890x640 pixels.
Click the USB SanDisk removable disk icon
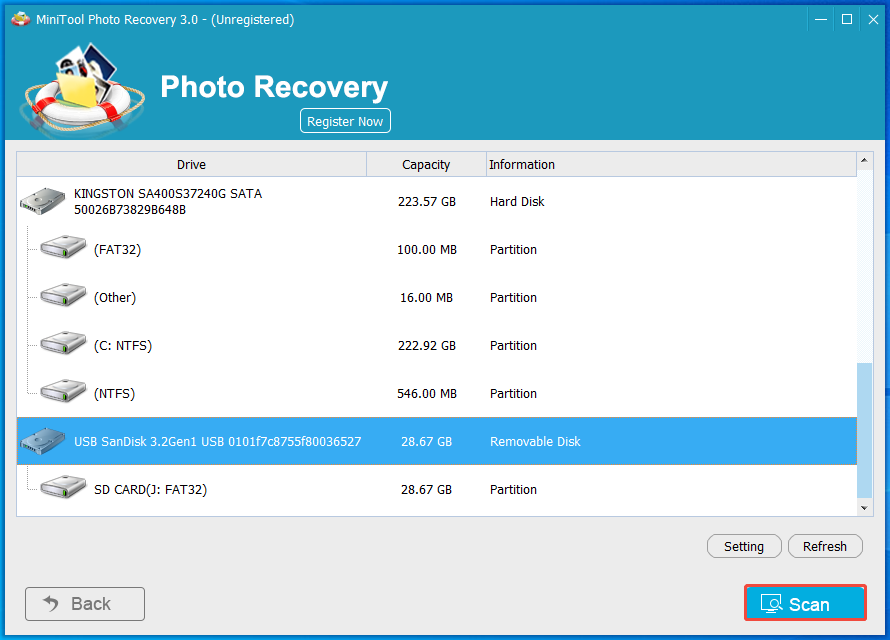(43, 441)
